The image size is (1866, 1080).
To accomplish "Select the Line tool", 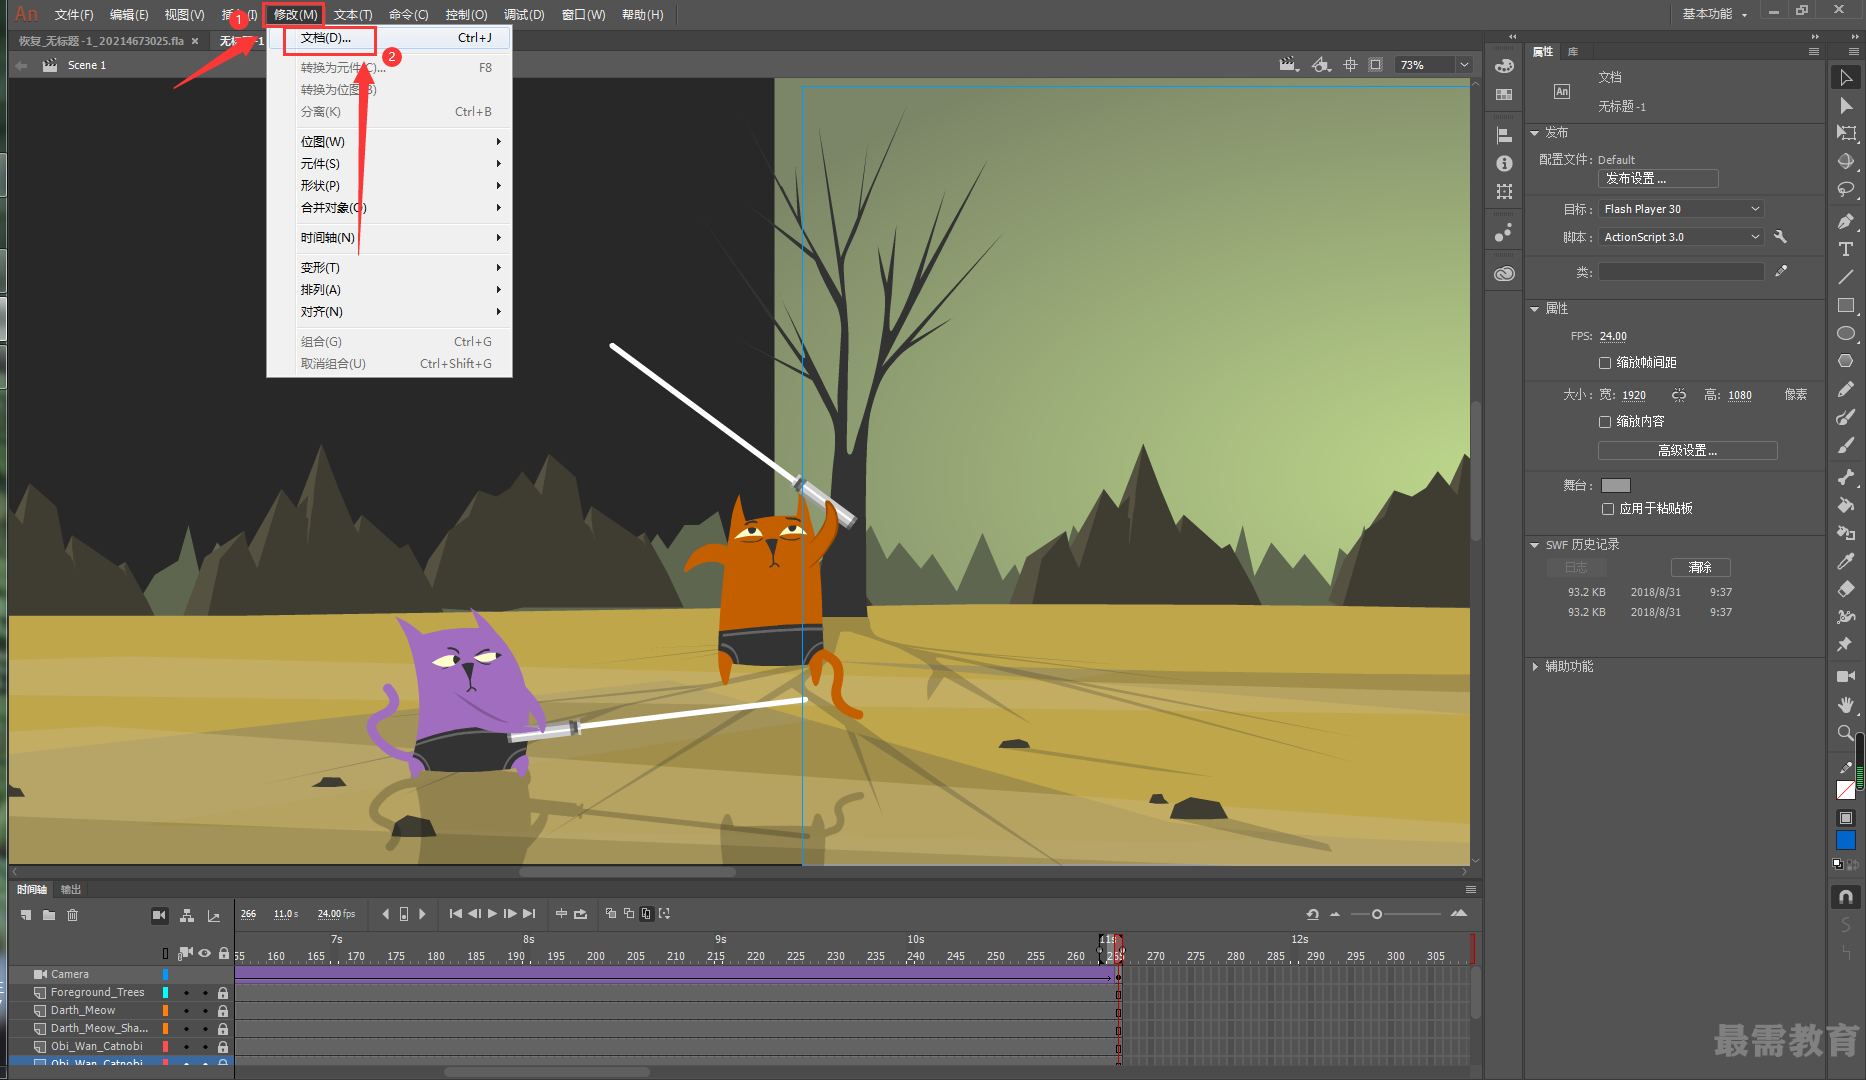I will [x=1846, y=277].
